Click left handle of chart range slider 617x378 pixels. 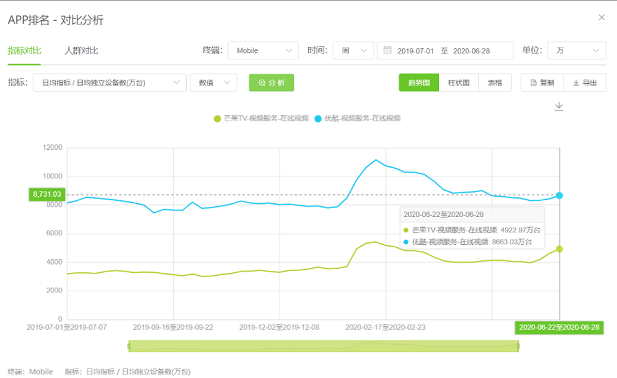click(x=129, y=346)
